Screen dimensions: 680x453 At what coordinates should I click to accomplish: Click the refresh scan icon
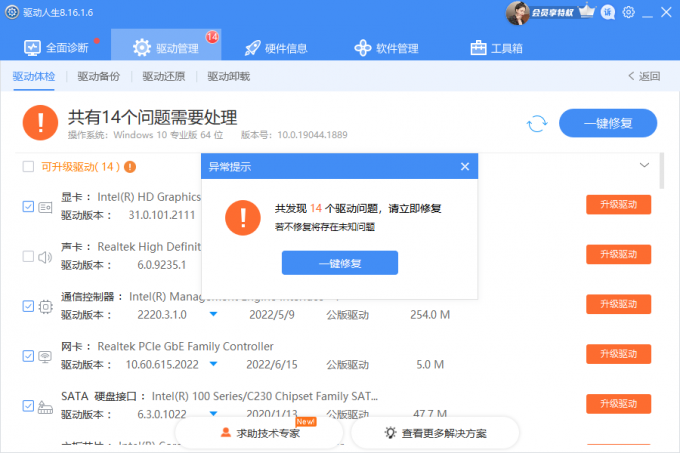(537, 123)
